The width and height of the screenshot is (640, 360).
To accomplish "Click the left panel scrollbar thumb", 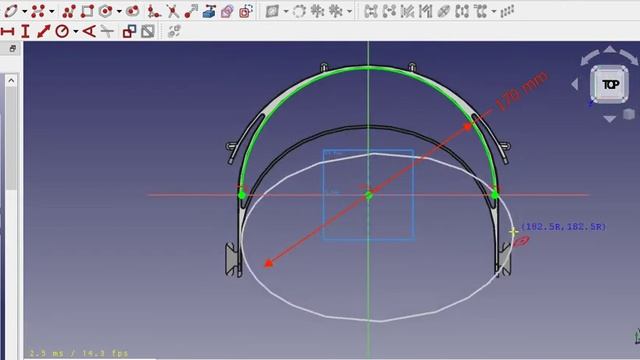I will pyautogui.click(x=11, y=138).
